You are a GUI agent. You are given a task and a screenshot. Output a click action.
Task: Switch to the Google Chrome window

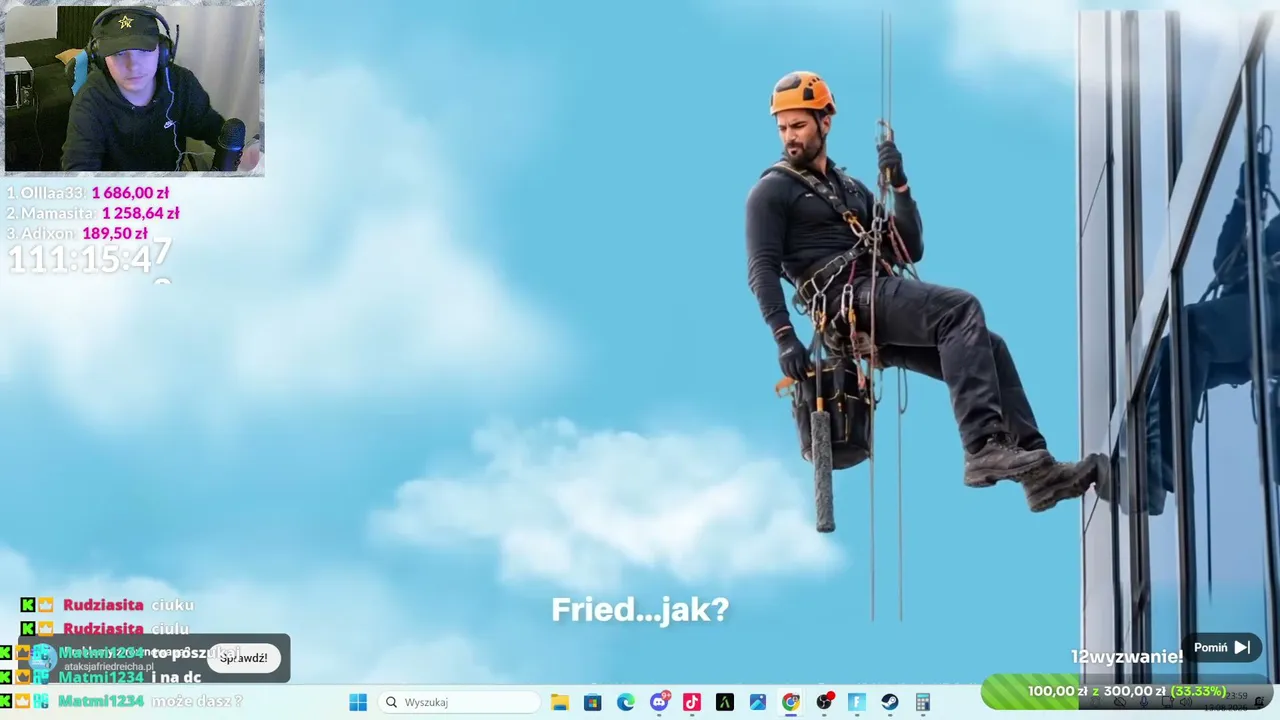pyautogui.click(x=791, y=702)
